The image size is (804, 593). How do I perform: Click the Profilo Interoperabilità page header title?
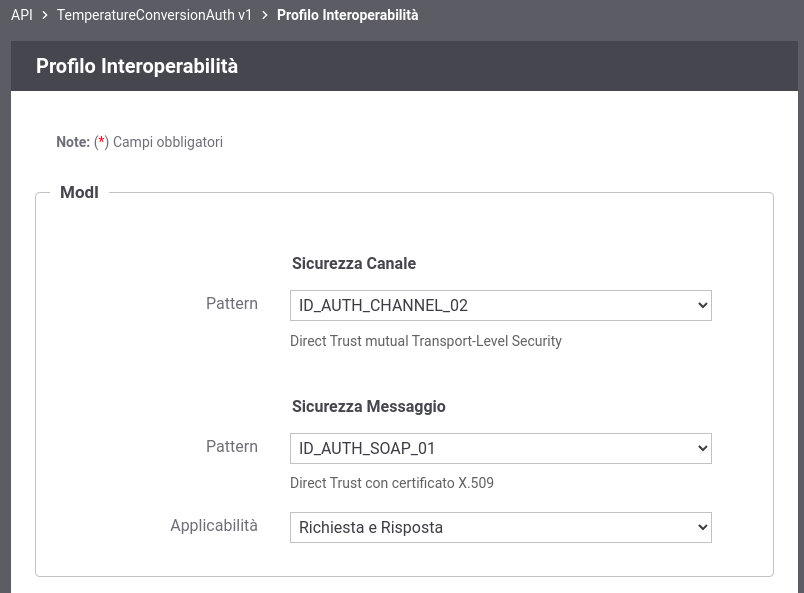tap(137, 66)
